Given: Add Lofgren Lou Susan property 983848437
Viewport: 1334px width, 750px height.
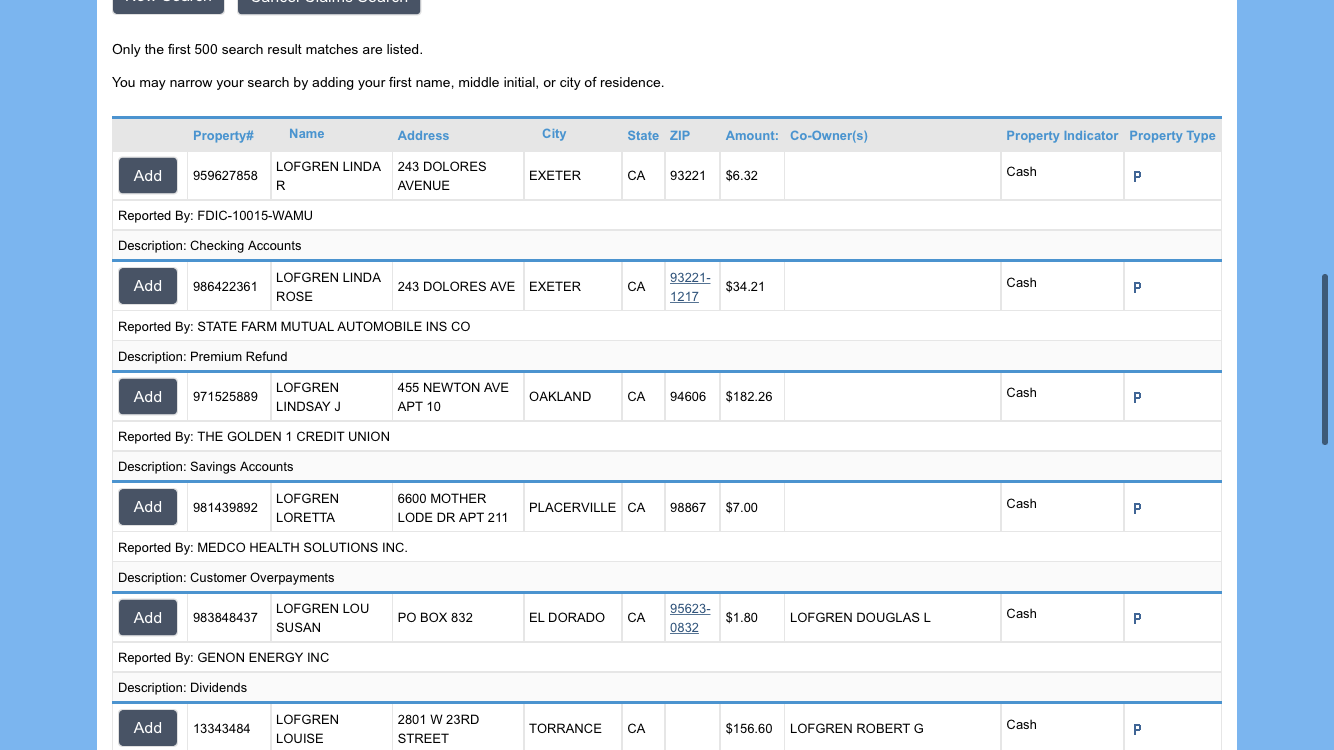Looking at the screenshot, I should [x=148, y=618].
